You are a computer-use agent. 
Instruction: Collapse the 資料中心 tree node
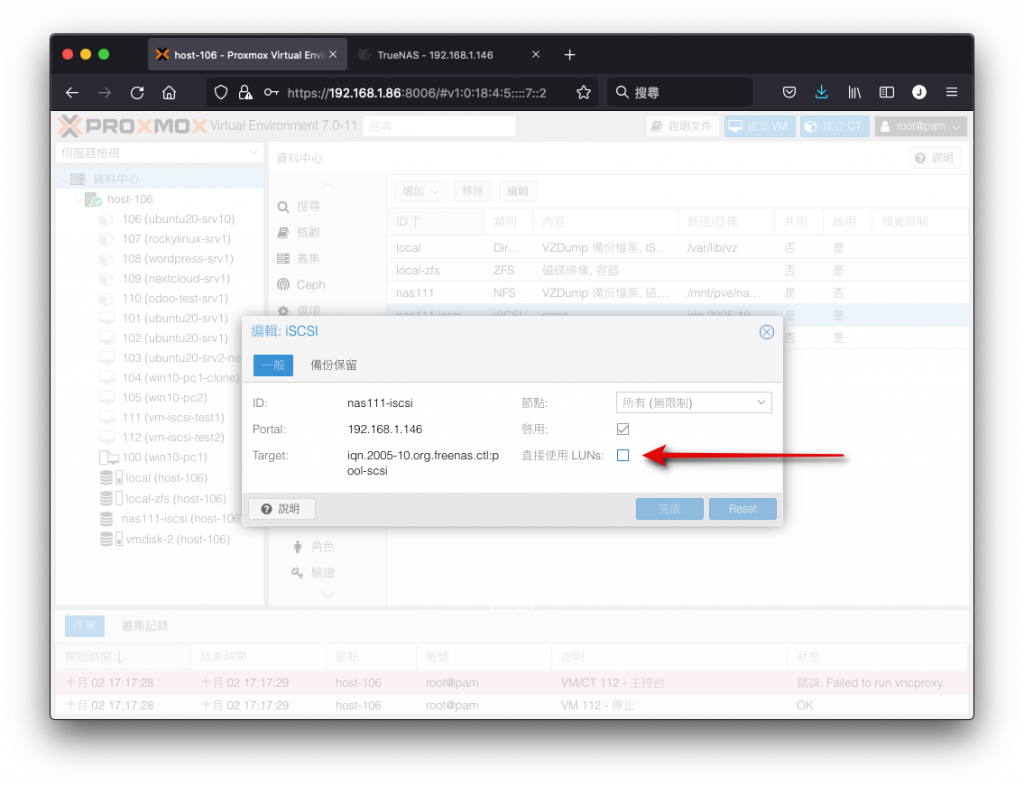click(x=65, y=179)
